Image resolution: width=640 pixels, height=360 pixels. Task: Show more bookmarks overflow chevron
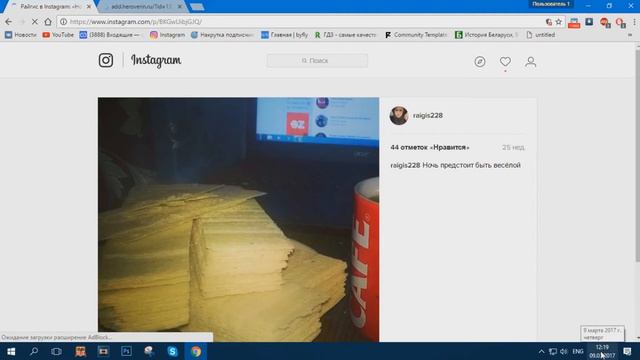631,35
